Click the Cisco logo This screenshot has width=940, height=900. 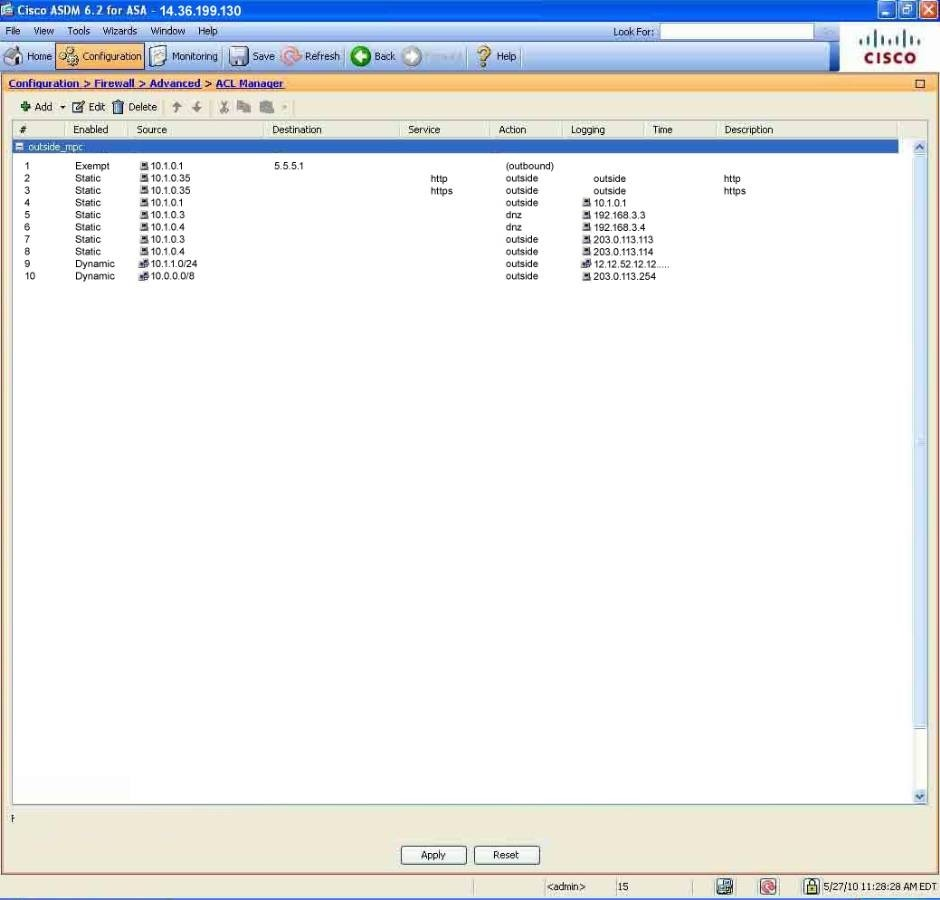[x=890, y=49]
